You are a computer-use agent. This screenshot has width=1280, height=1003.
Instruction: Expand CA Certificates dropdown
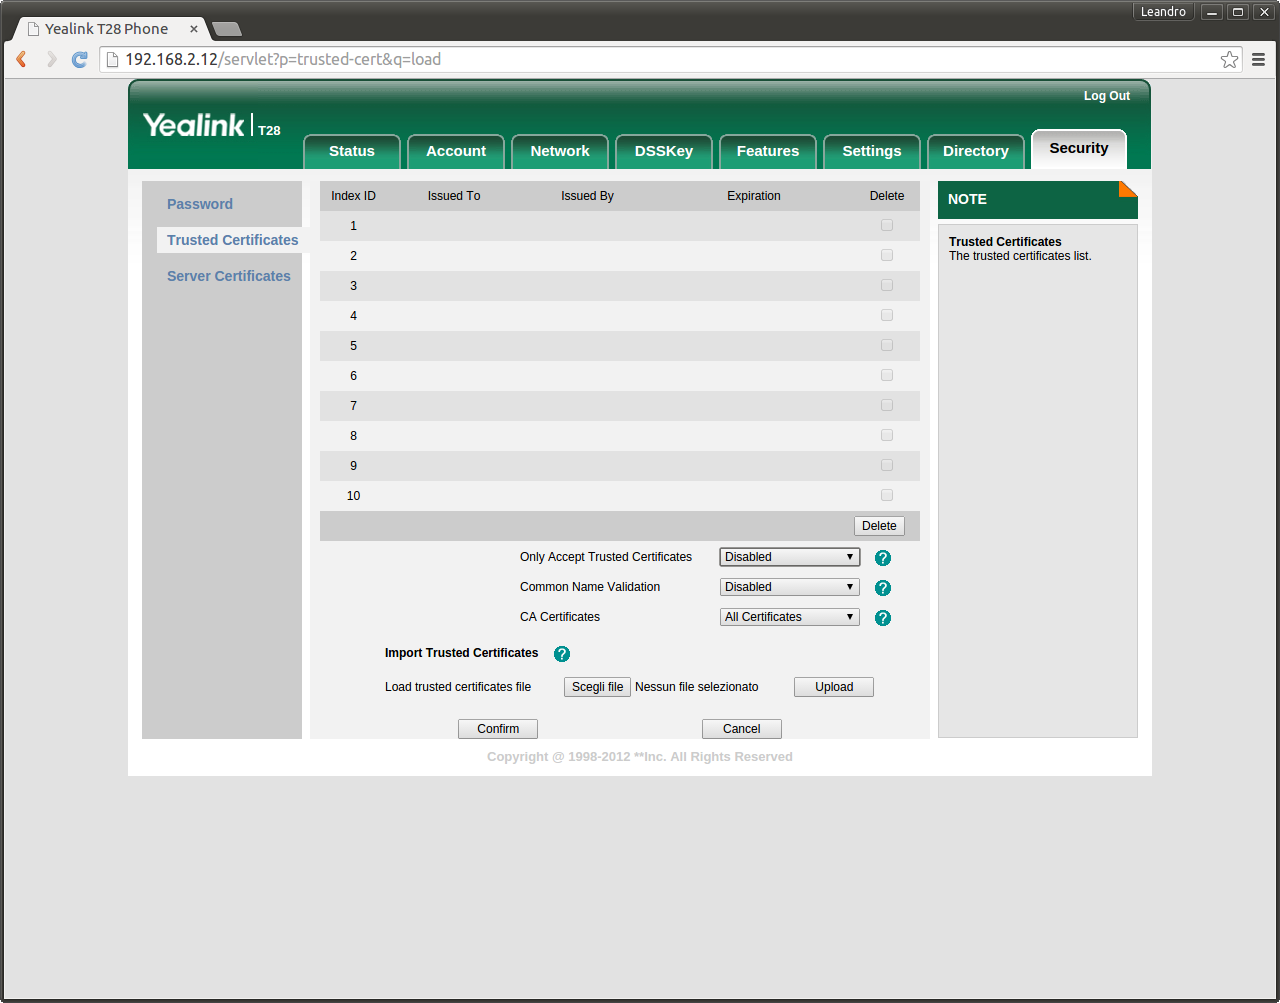coord(789,617)
